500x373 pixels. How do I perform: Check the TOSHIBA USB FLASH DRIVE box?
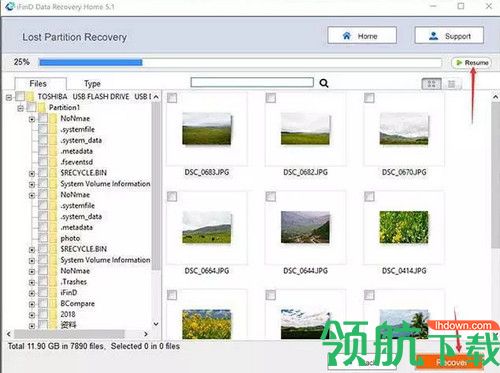click(20, 97)
